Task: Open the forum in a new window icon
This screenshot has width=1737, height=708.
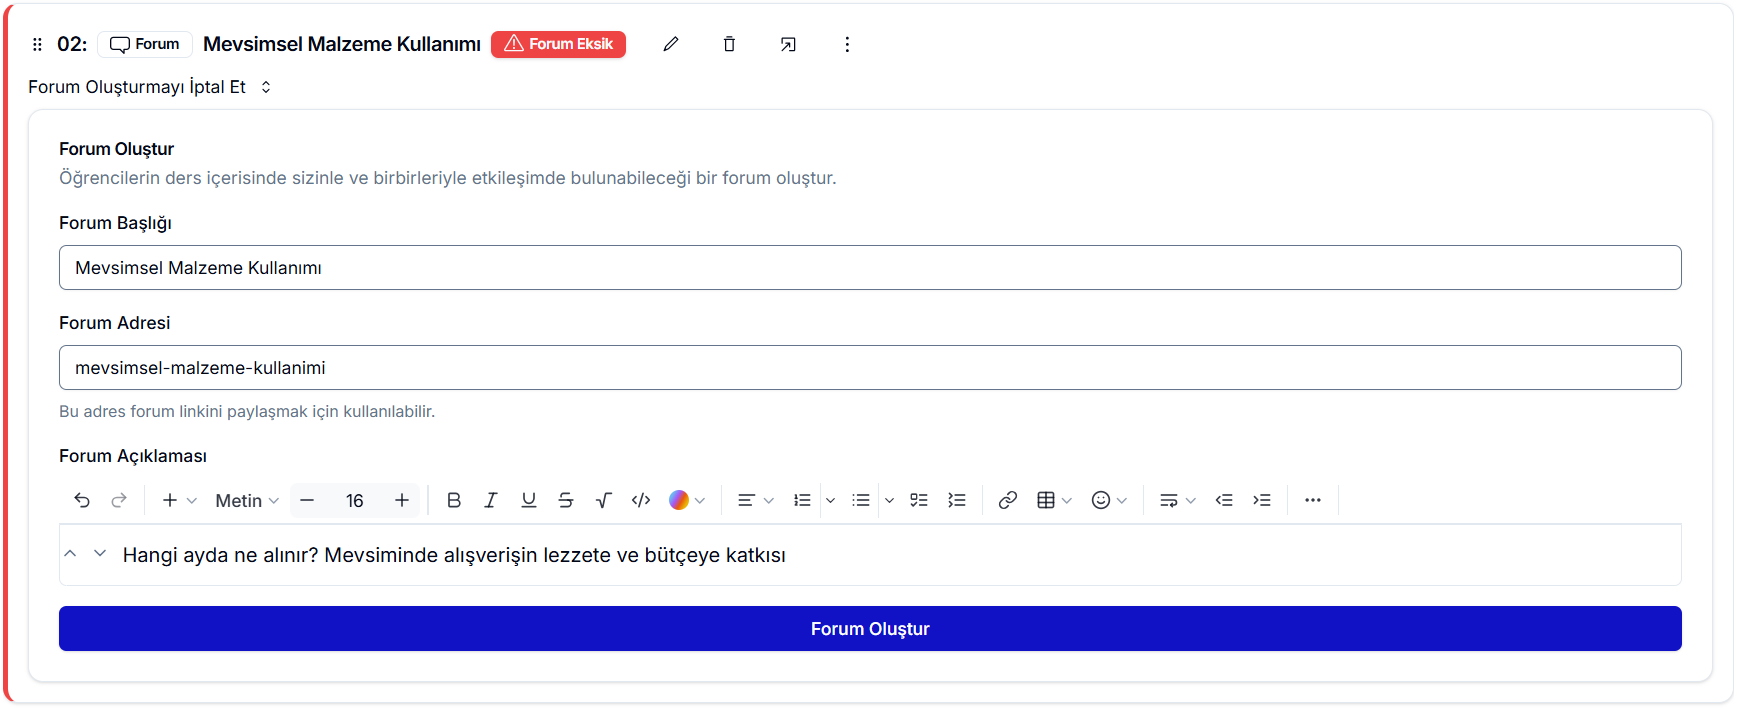Action: click(x=788, y=44)
